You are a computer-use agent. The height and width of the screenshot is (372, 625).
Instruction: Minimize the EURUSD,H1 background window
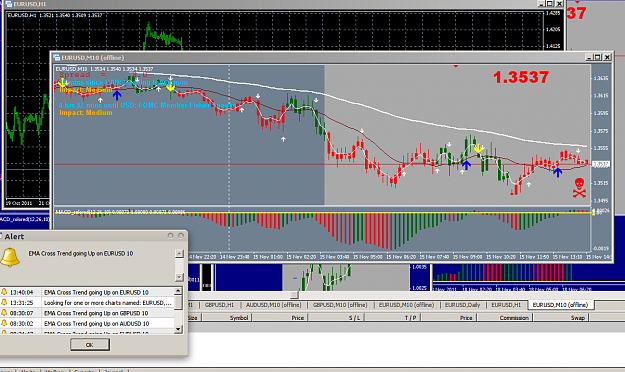click(541, 4)
